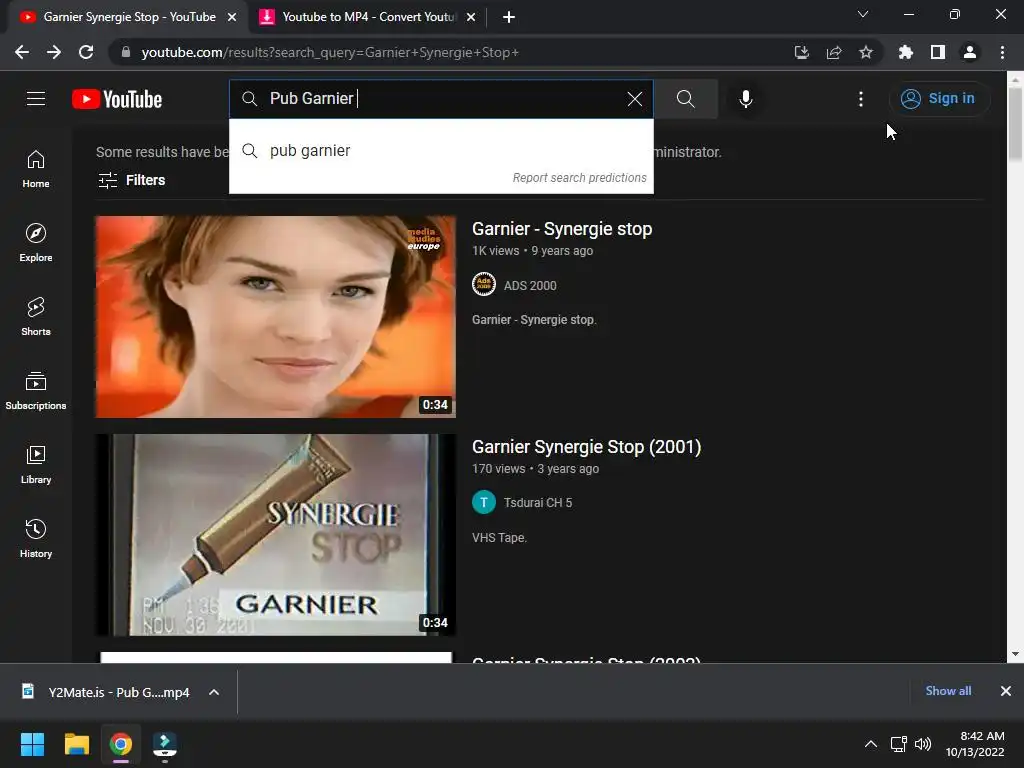Click the Chrome taskbar icon
Screen dimensions: 1024x768
pyautogui.click(x=121, y=744)
